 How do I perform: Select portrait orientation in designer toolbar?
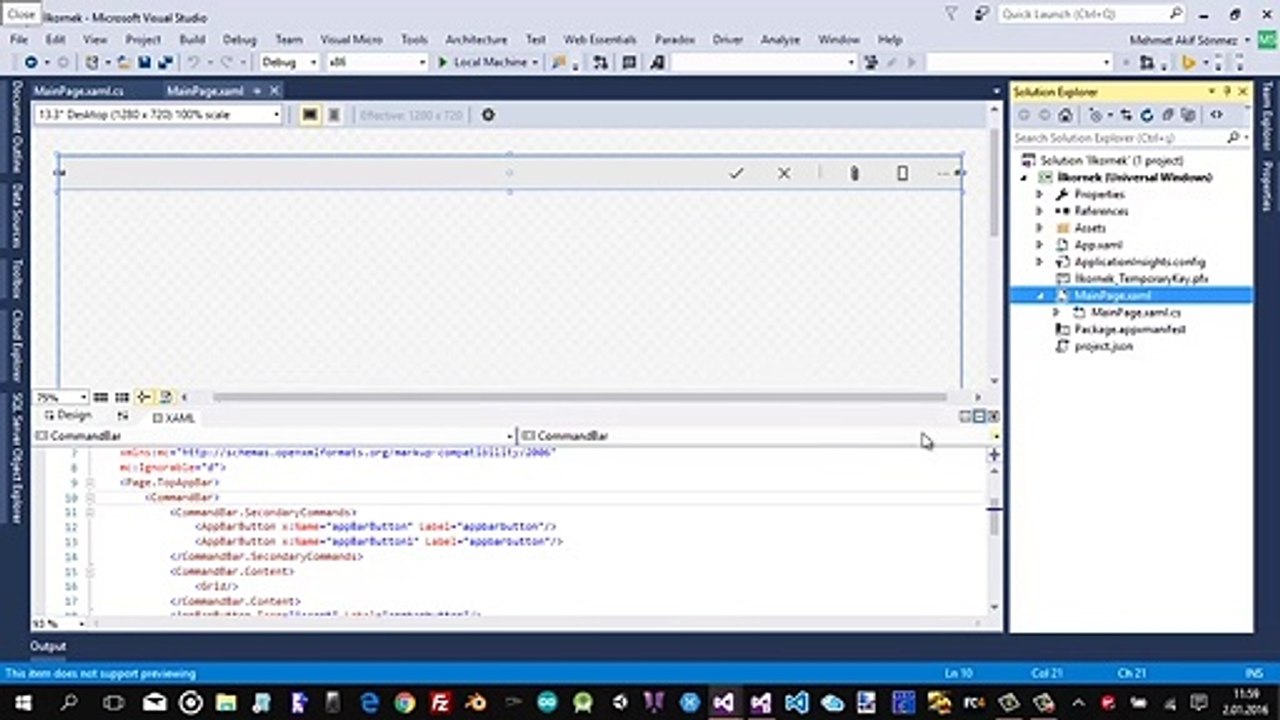coord(334,115)
